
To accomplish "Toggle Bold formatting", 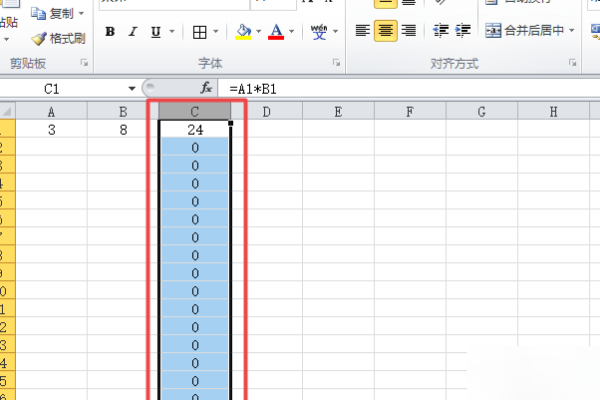I will click(x=110, y=32).
